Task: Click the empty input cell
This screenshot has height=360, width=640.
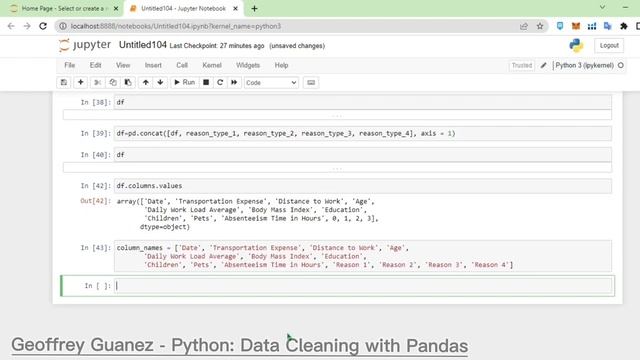Action: pyautogui.click(x=364, y=286)
